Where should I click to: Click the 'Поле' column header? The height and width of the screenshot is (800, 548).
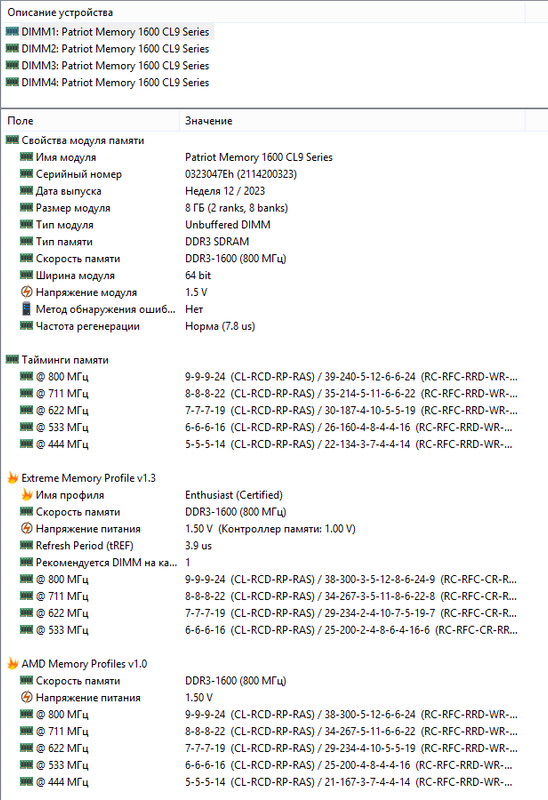coord(90,121)
